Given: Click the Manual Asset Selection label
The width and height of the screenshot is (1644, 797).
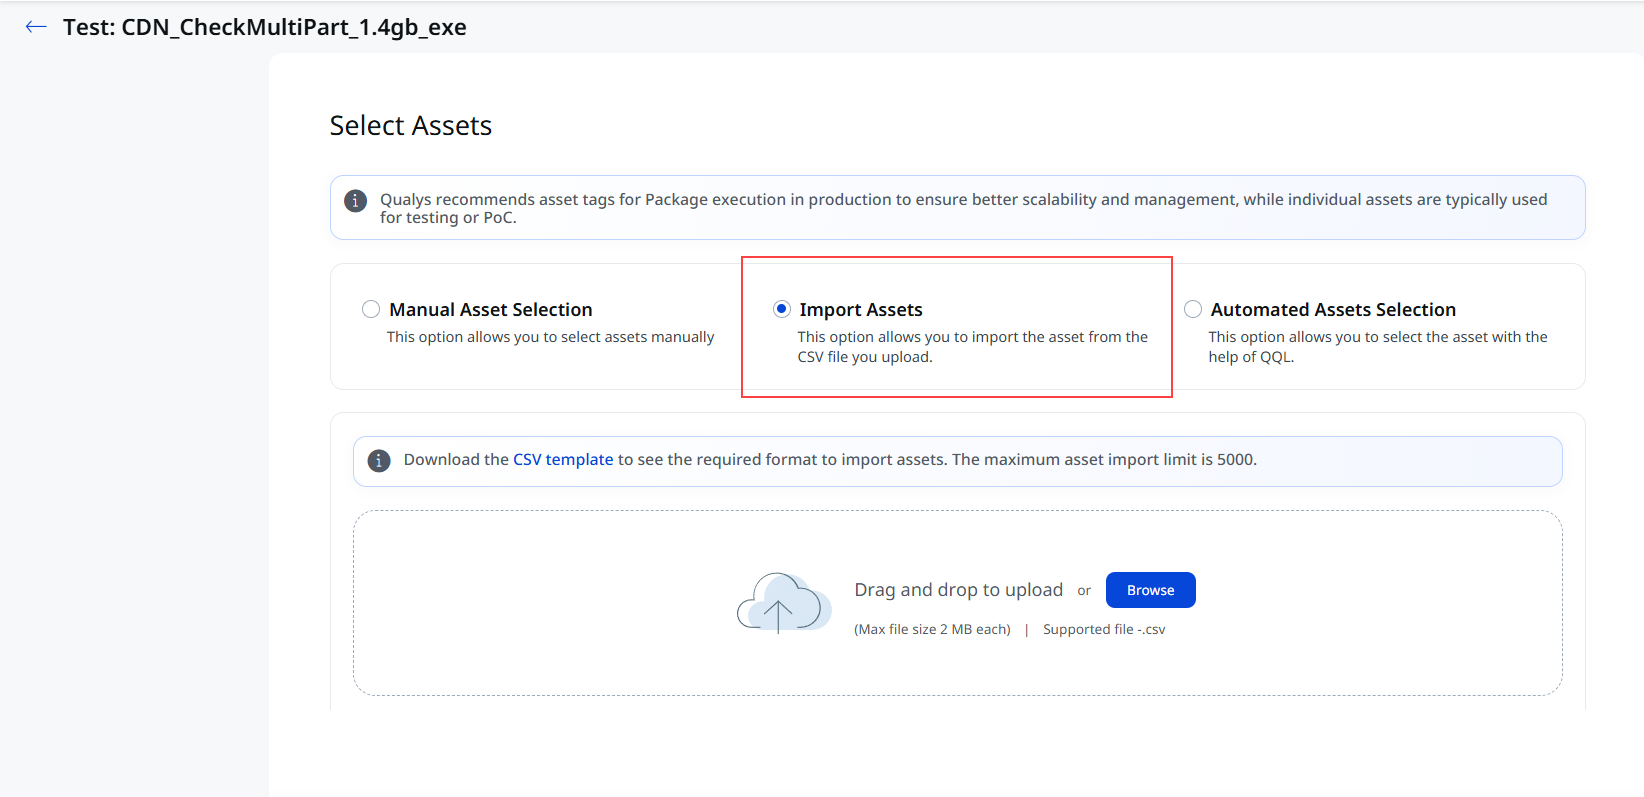Looking at the screenshot, I should coord(491,310).
